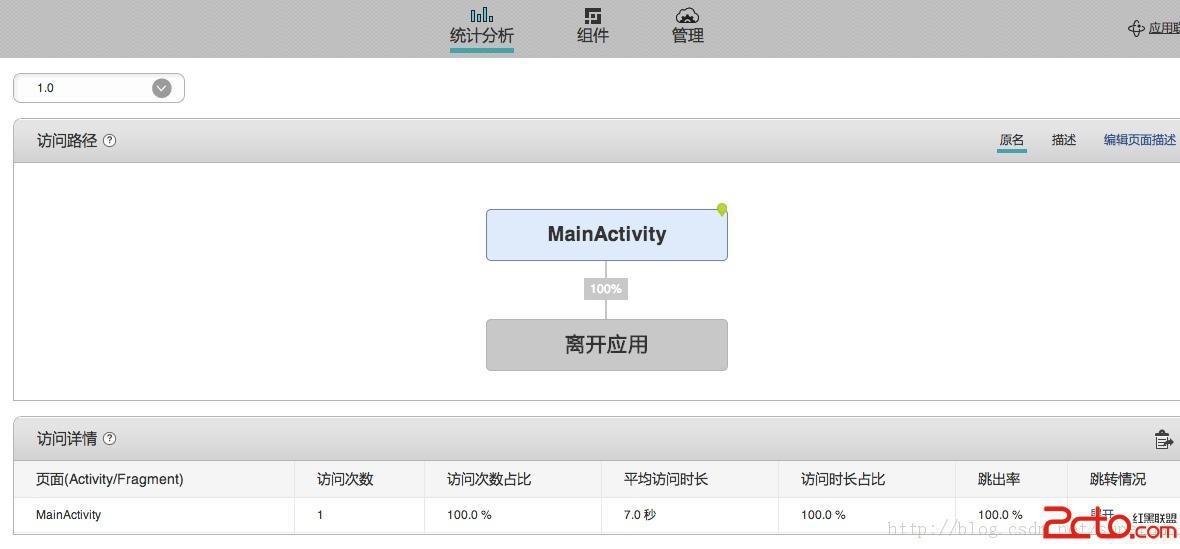
Task: Click MainActivity in the table row
Action: tap(68, 515)
